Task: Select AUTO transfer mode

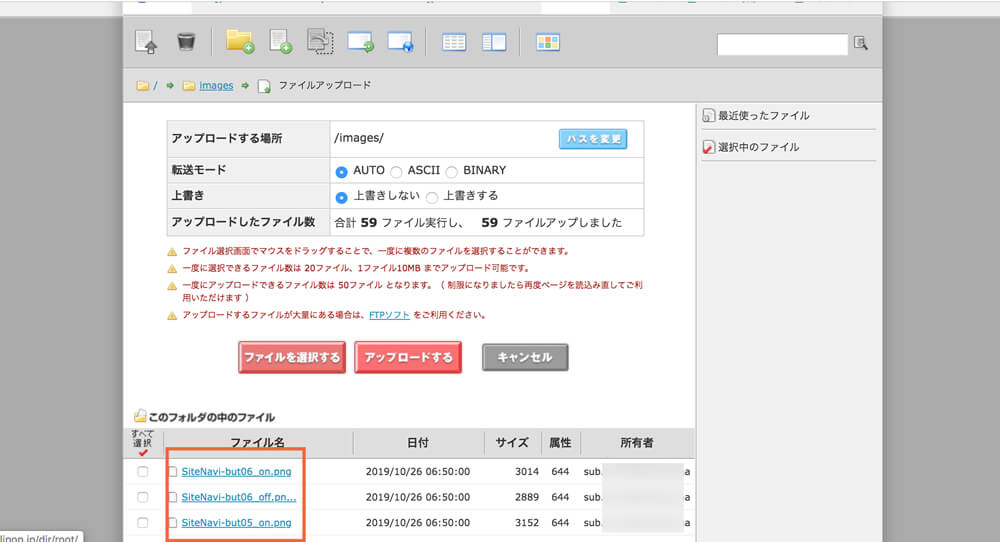Action: (x=341, y=172)
